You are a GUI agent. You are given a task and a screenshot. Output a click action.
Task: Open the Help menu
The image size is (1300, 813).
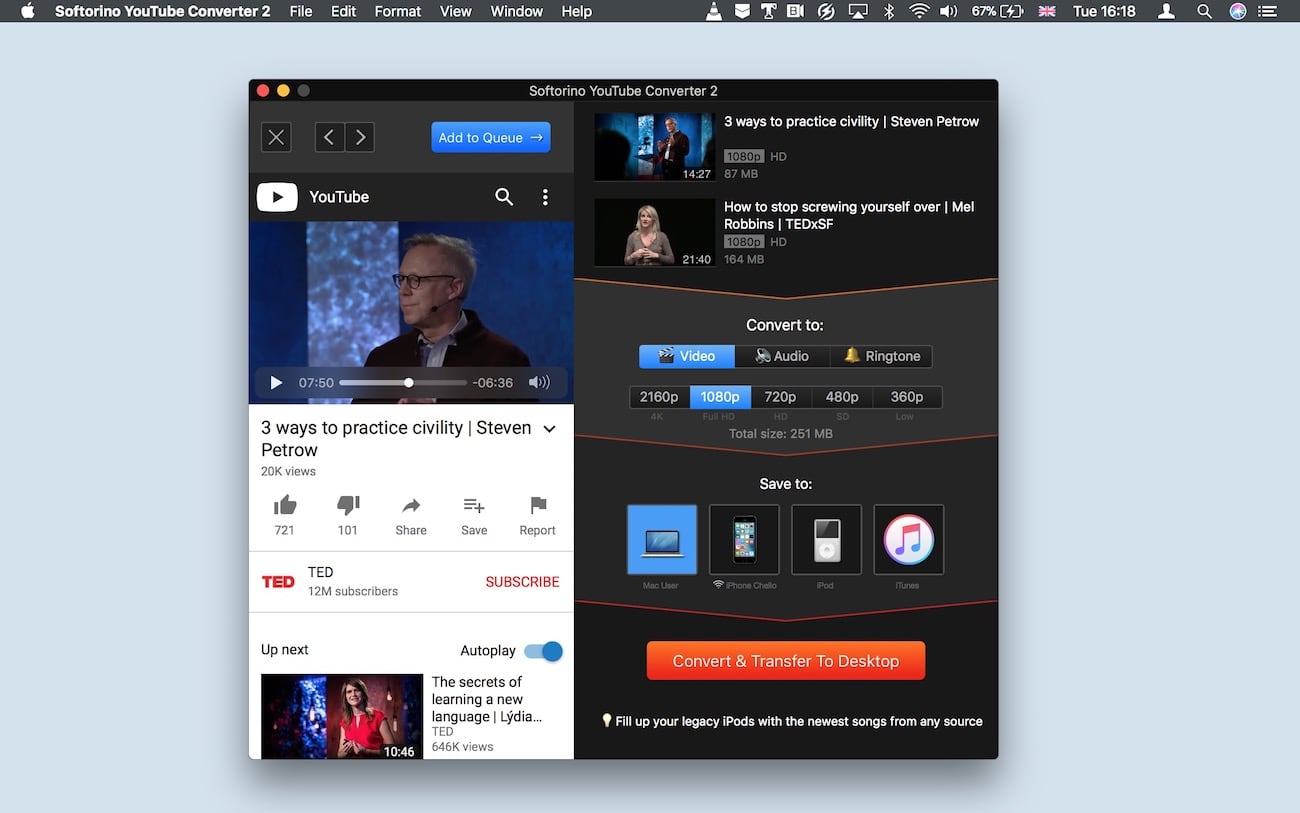[x=577, y=12]
